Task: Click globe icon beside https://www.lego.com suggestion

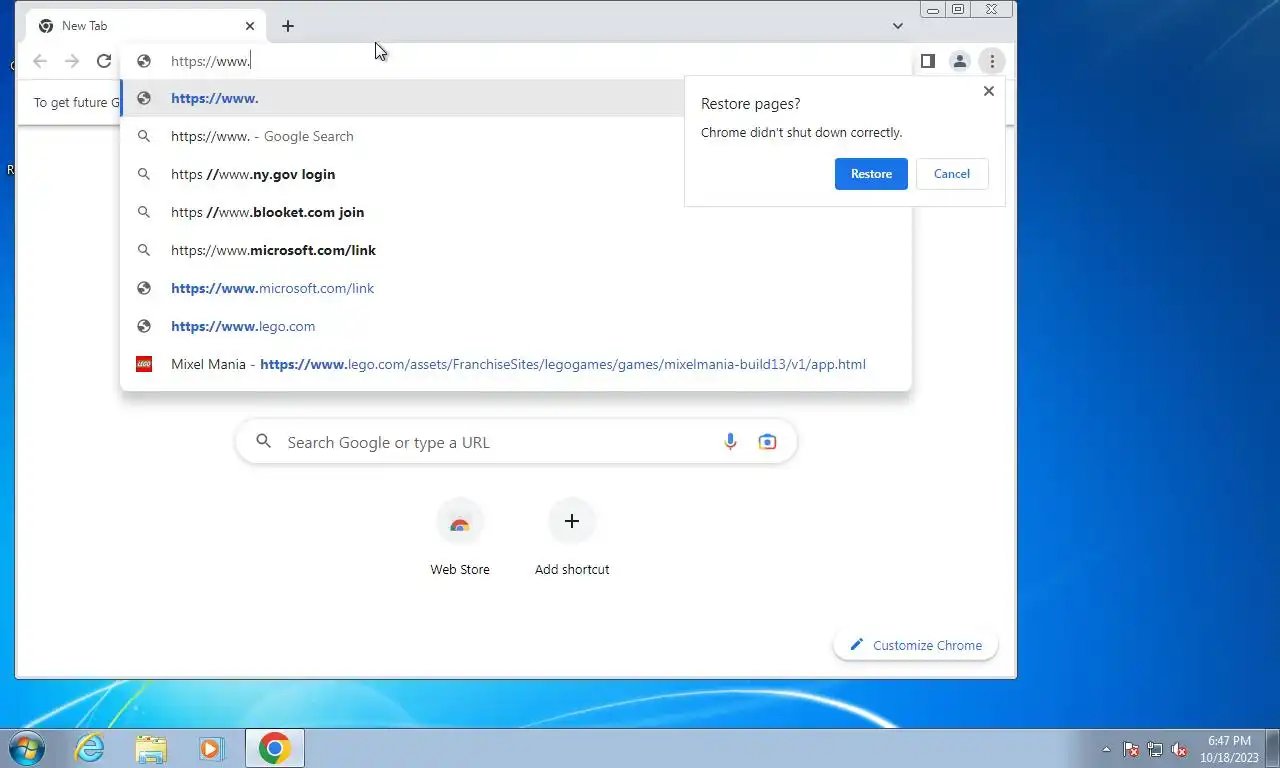Action: pyautogui.click(x=144, y=326)
